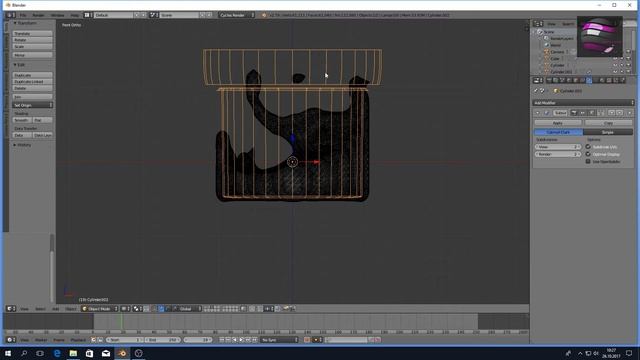The width and height of the screenshot is (640, 360).
Task: Select Simple subdivision type
Action: [x=608, y=132]
